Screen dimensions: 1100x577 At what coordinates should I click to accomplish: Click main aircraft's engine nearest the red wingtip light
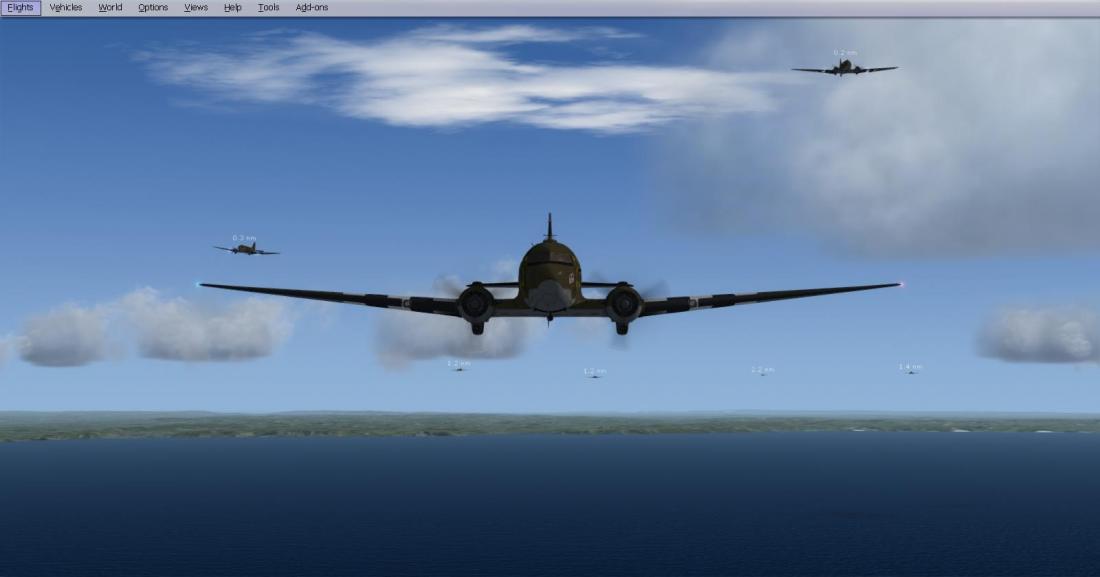coord(624,303)
